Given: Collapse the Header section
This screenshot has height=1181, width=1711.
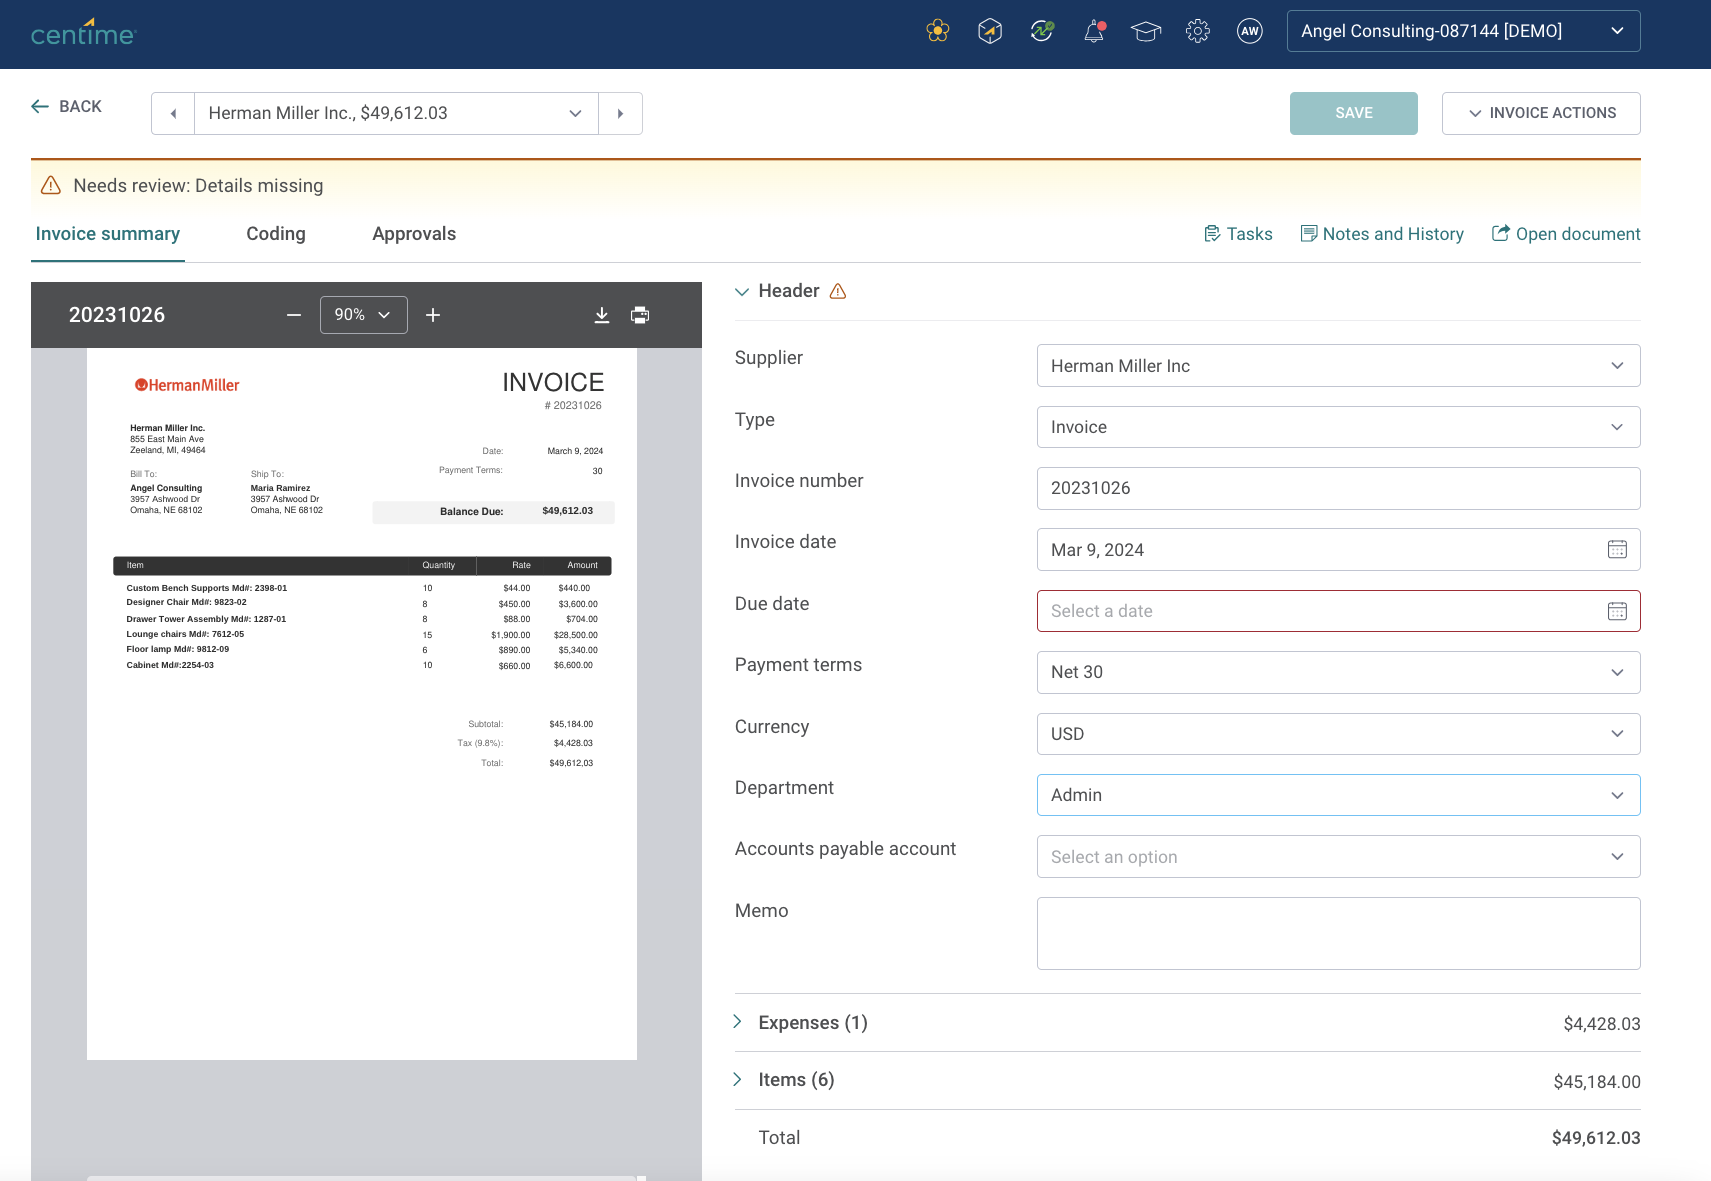Looking at the screenshot, I should coord(742,292).
